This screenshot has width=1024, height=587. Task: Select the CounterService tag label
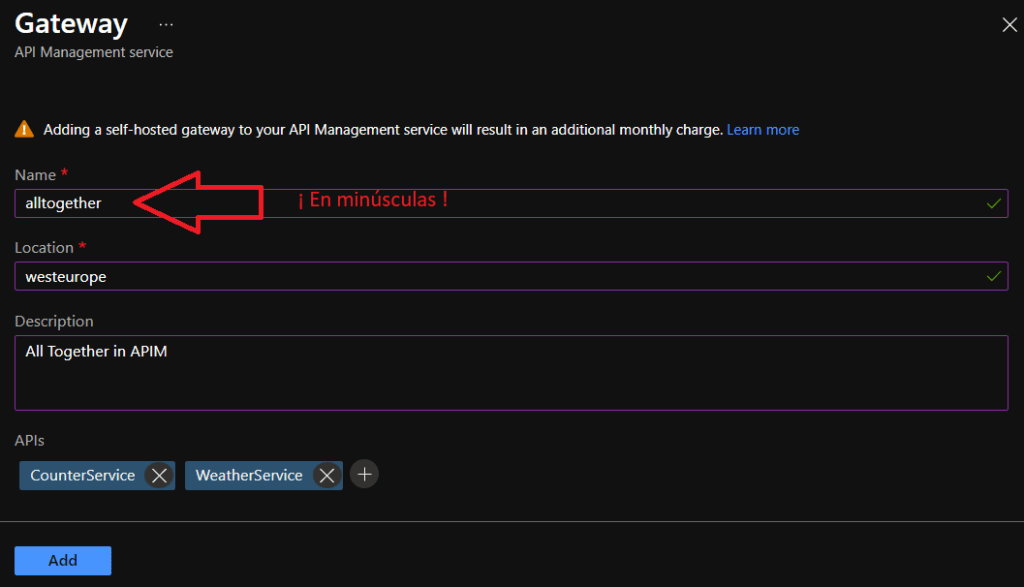83,475
